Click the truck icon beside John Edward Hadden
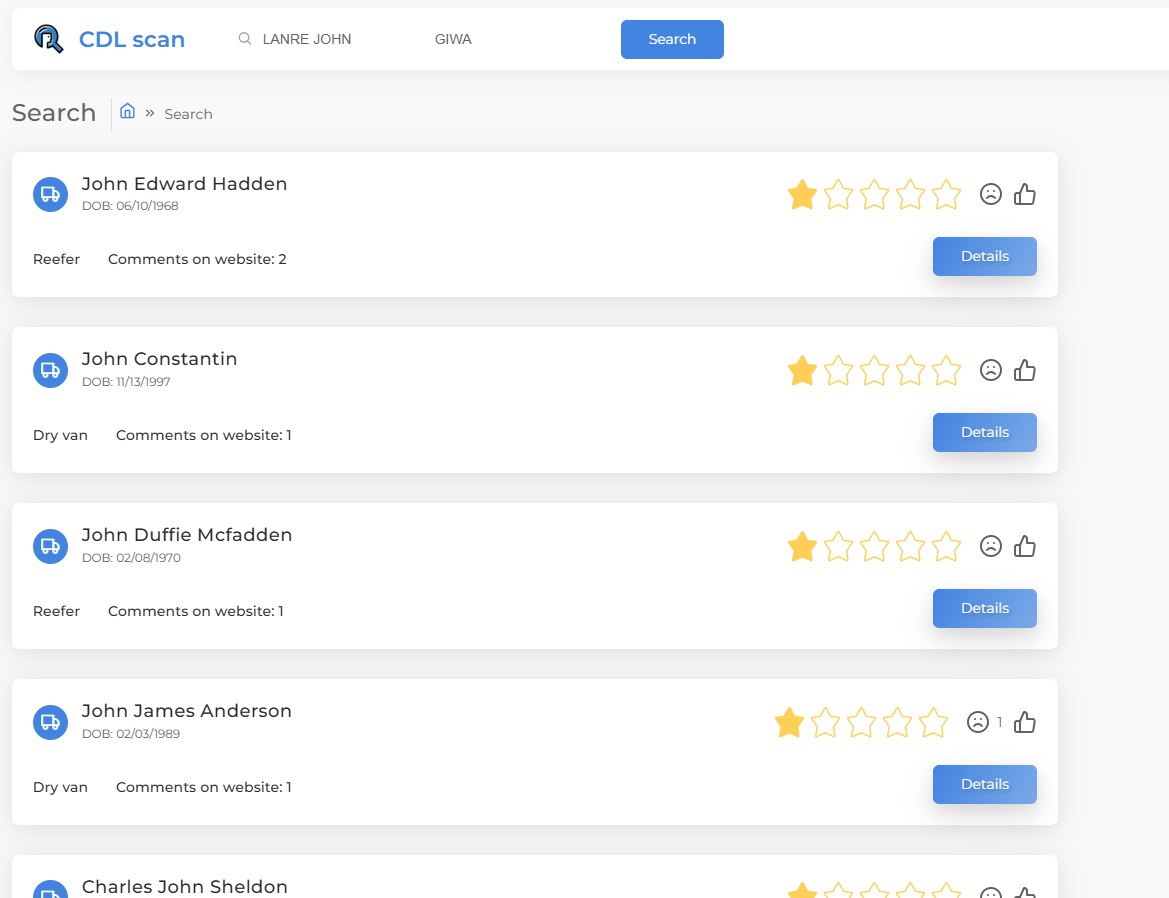1169x898 pixels. click(50, 195)
